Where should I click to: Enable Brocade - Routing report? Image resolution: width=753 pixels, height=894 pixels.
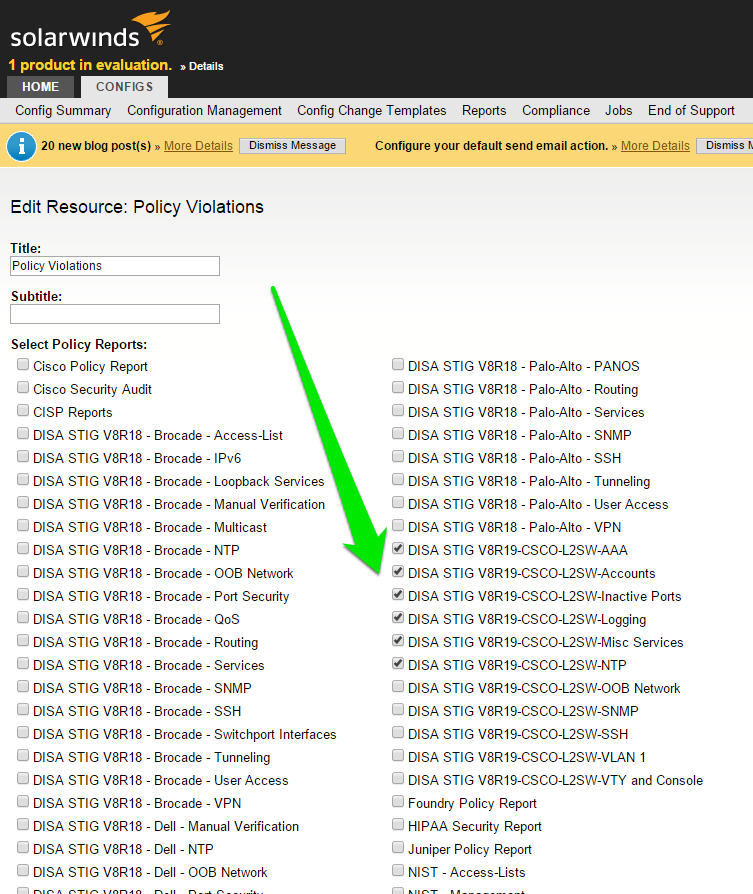(x=23, y=640)
